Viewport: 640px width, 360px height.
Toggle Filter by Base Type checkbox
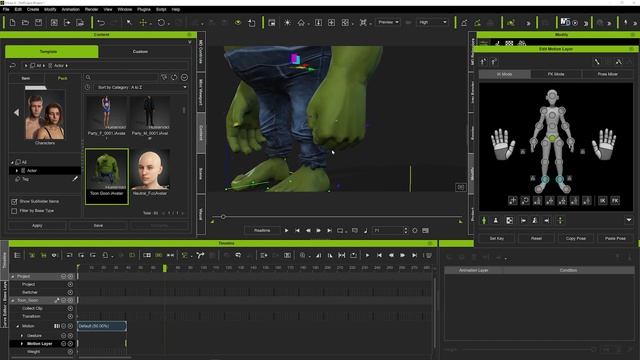click(14, 211)
